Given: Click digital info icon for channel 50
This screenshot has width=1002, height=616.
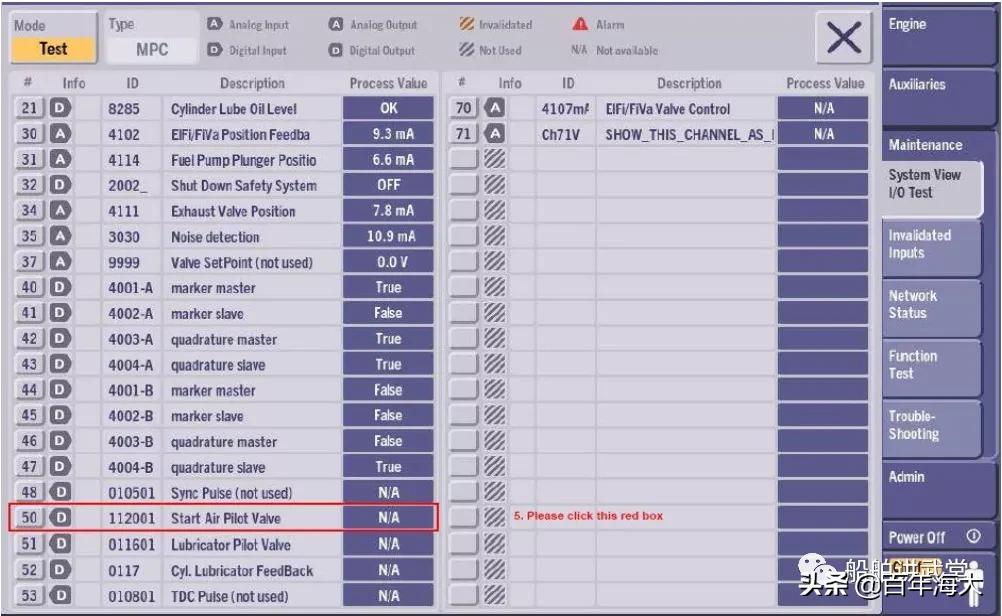Looking at the screenshot, I should pos(61,518).
